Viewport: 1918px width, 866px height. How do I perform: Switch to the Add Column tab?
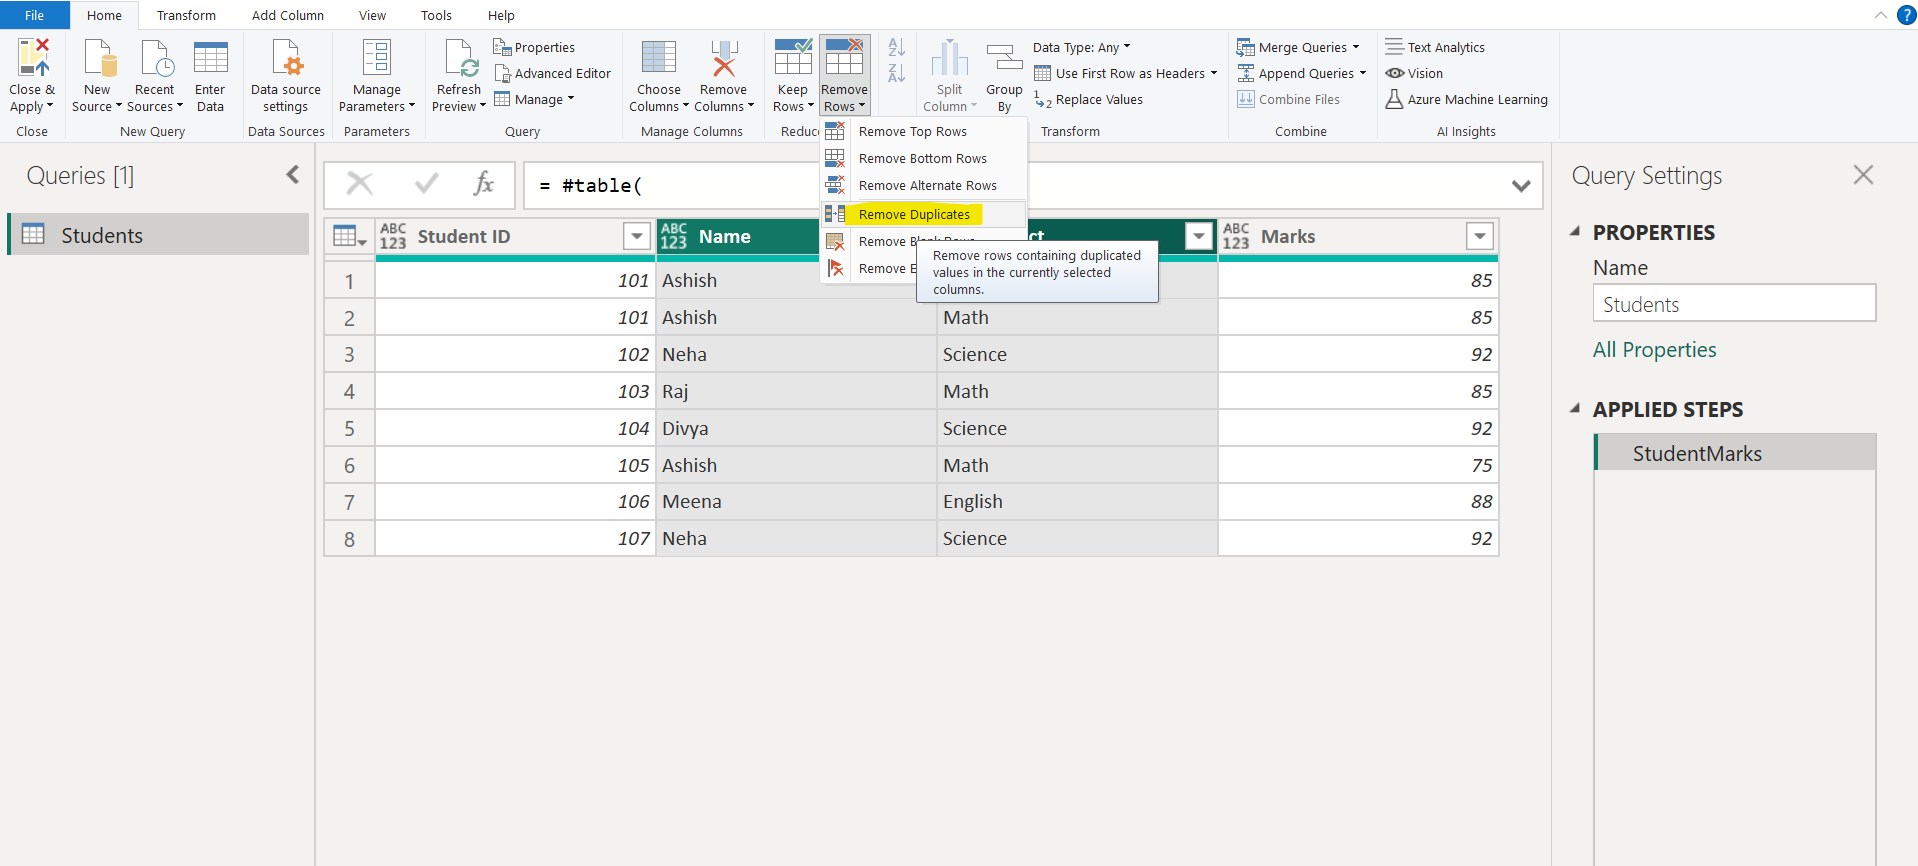point(287,15)
